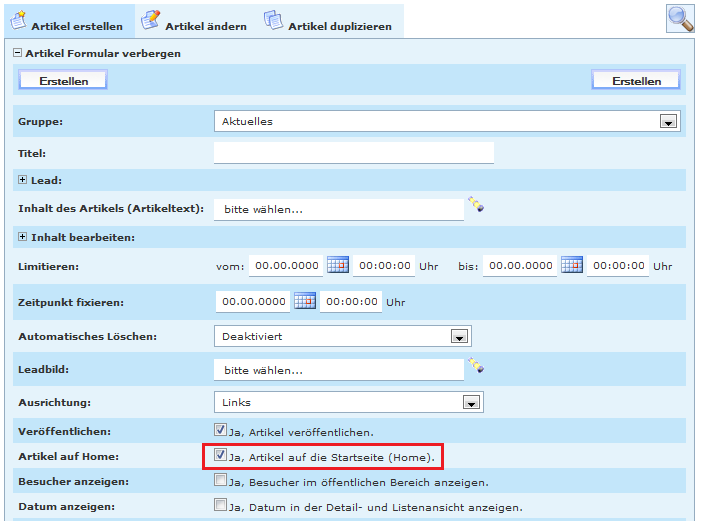Enable Besucher im öffentlichen Bereich anzeigen

221,481
